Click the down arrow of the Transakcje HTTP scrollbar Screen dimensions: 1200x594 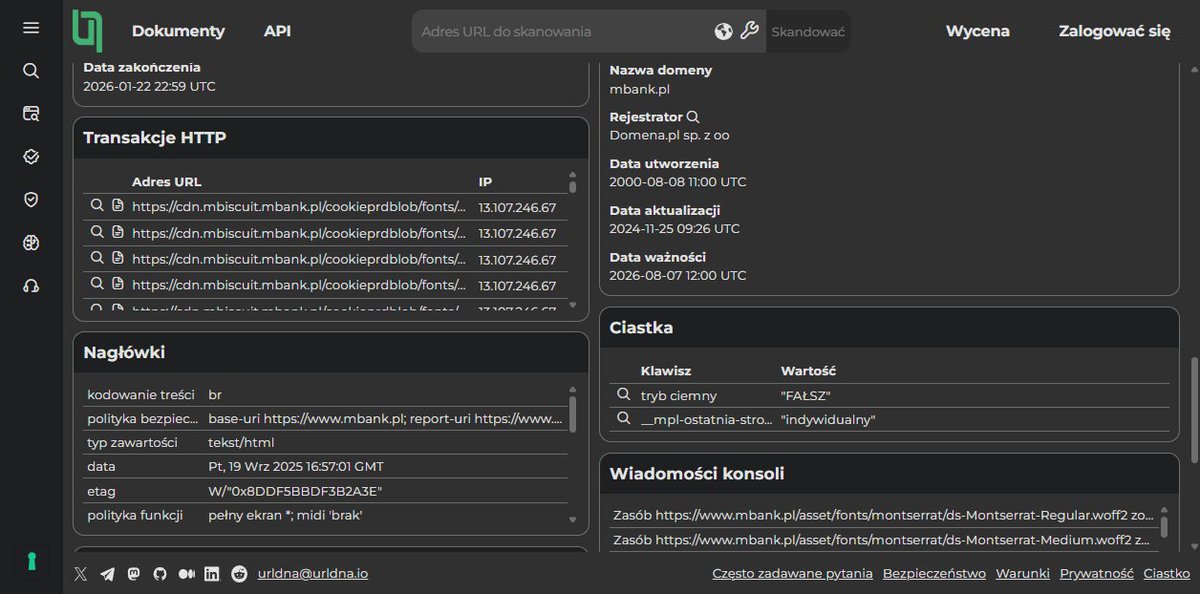pos(573,304)
